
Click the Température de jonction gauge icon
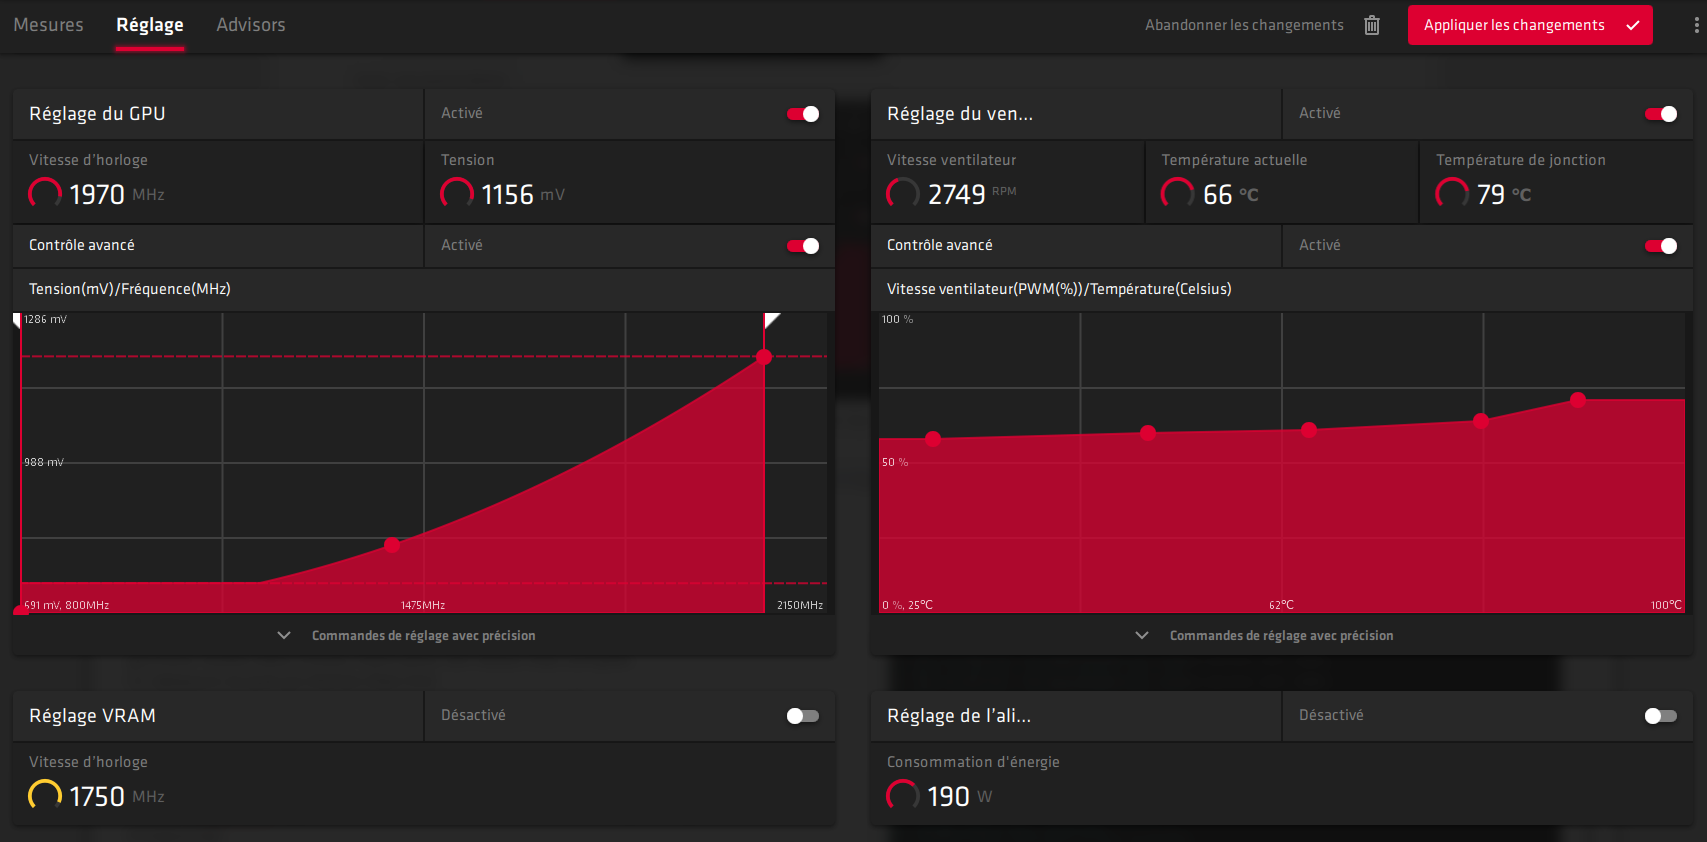pos(1452,193)
